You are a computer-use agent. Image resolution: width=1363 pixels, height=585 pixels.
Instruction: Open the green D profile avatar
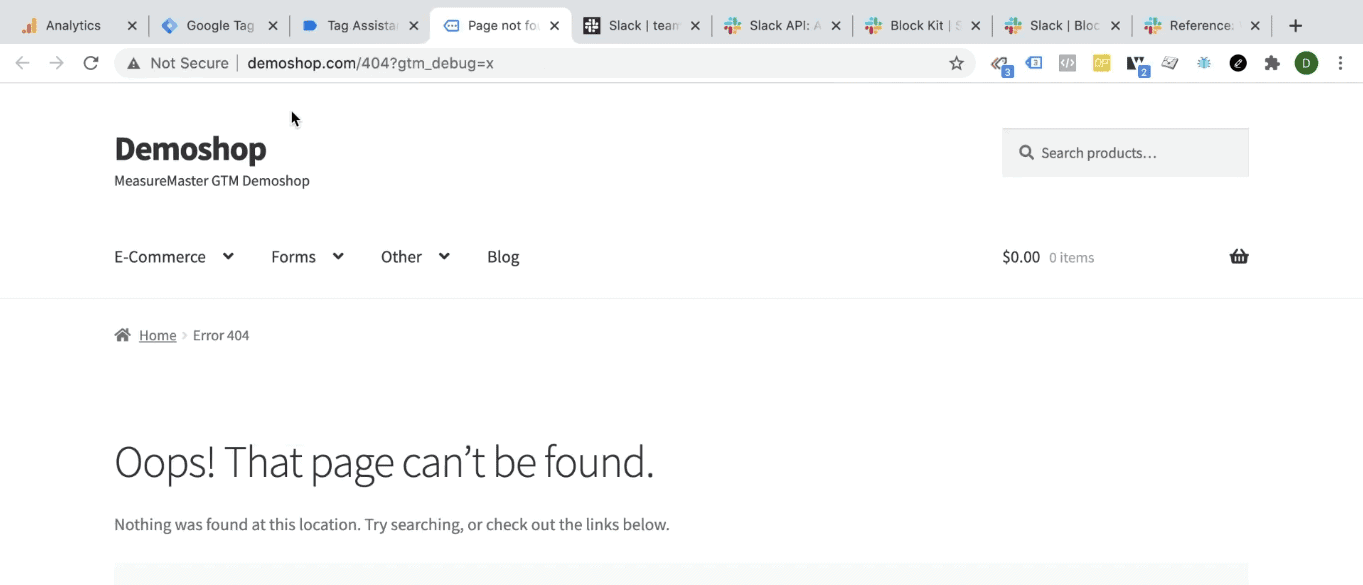[x=1306, y=62]
